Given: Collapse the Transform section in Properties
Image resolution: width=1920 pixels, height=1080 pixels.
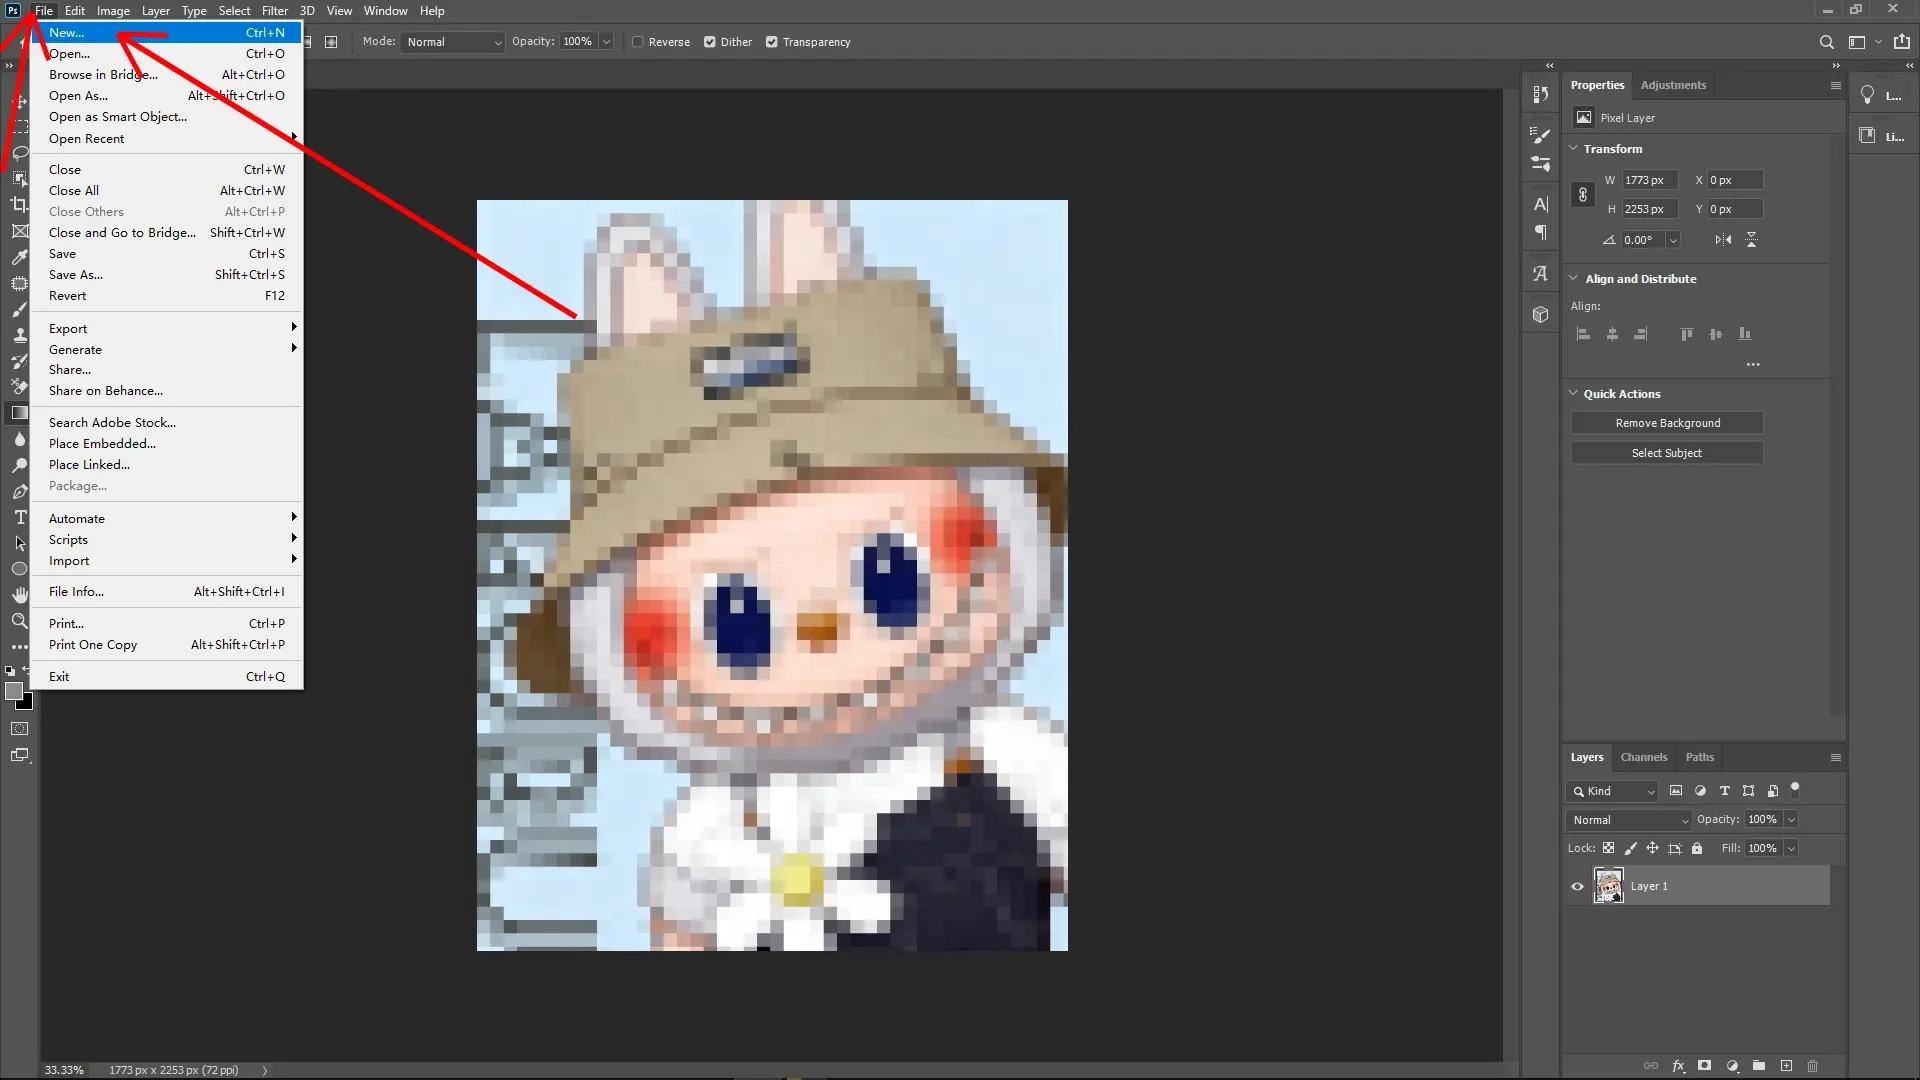Looking at the screenshot, I should [1575, 148].
